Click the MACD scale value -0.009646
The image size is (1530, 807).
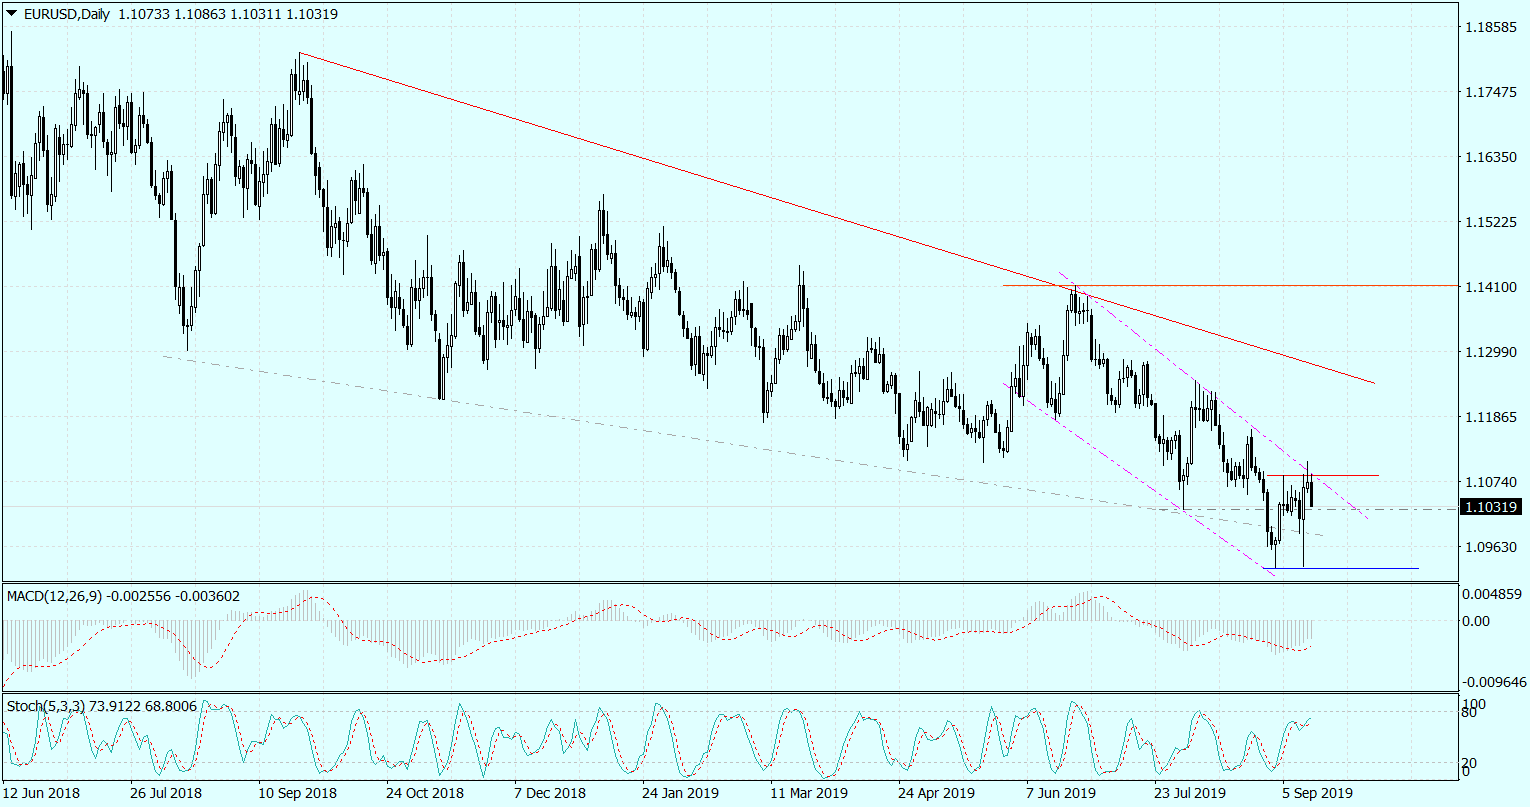tap(1492, 682)
